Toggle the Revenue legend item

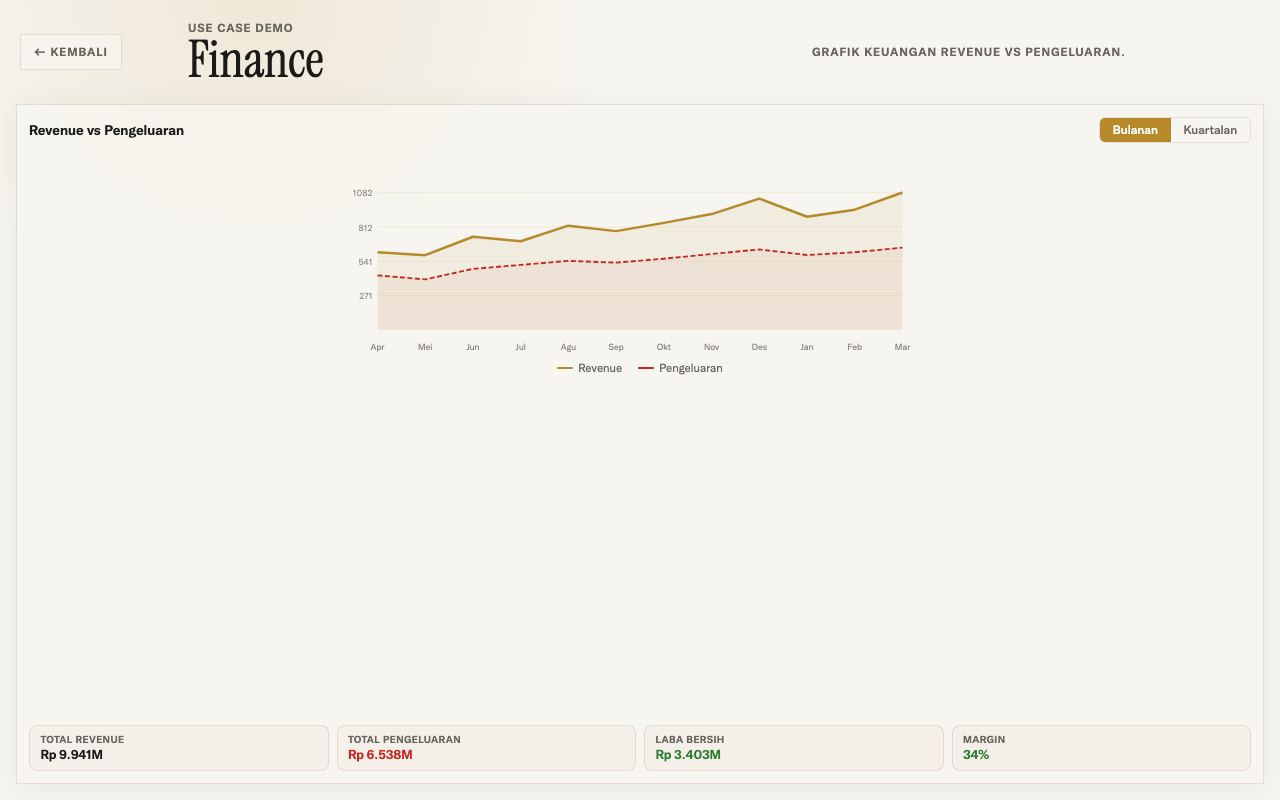589,368
